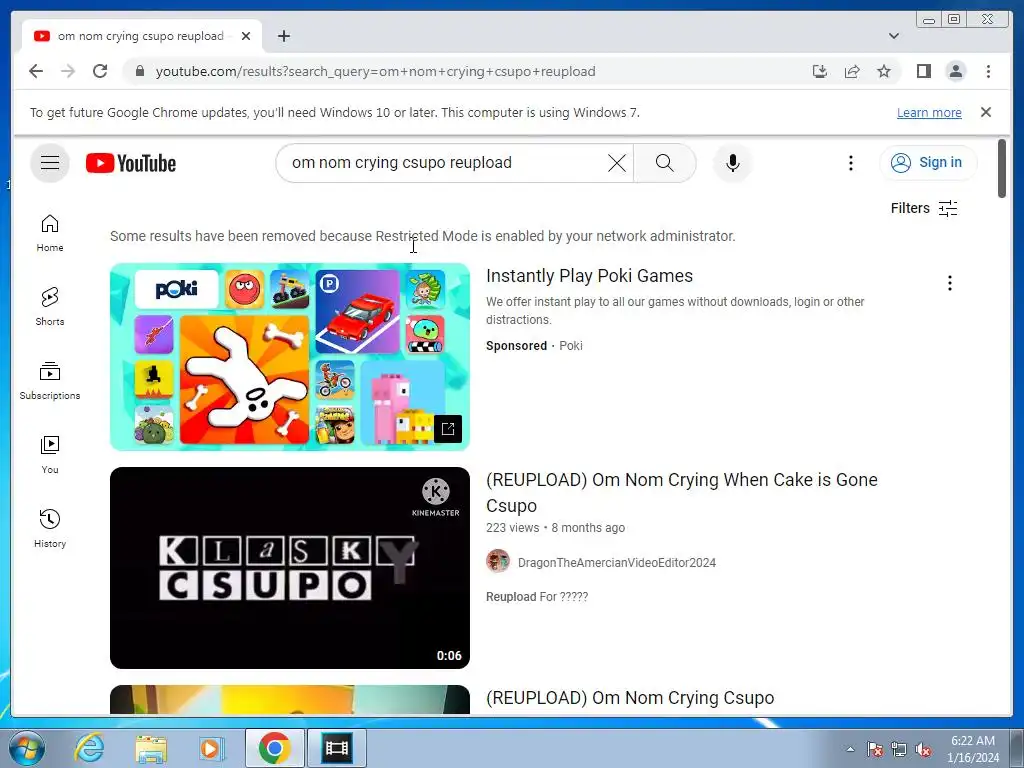The height and width of the screenshot is (768, 1024).
Task: Select the om nom crying csupo reupload tab
Action: coord(142,36)
